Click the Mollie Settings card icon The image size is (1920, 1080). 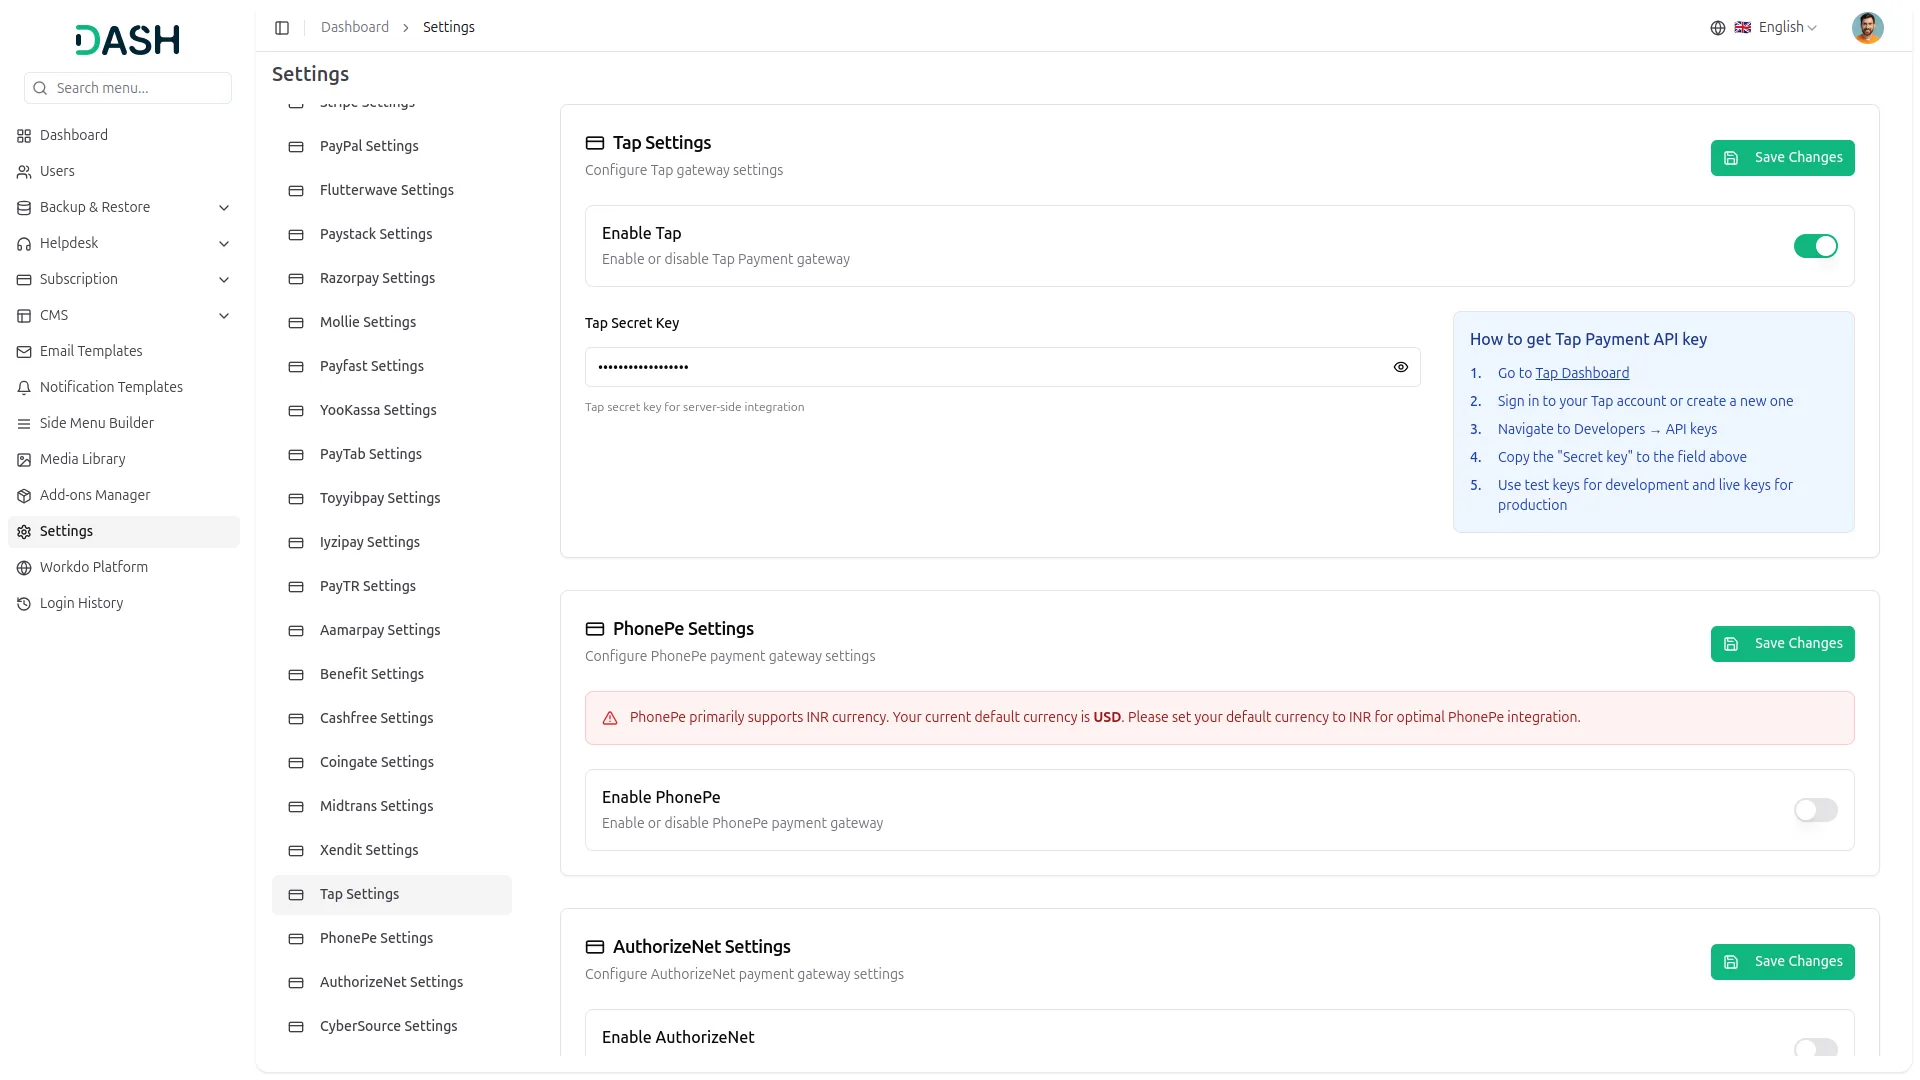[x=296, y=323]
